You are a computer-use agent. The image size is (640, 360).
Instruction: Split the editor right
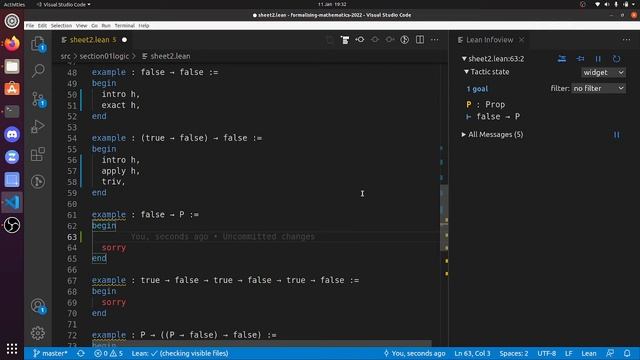420,40
